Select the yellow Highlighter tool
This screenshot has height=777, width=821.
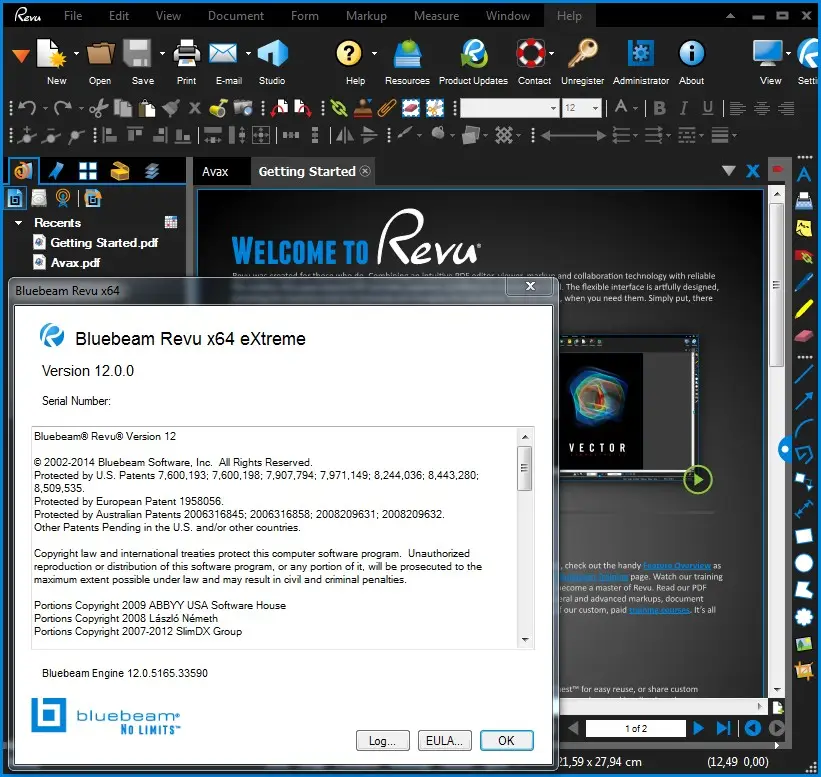coord(804,308)
